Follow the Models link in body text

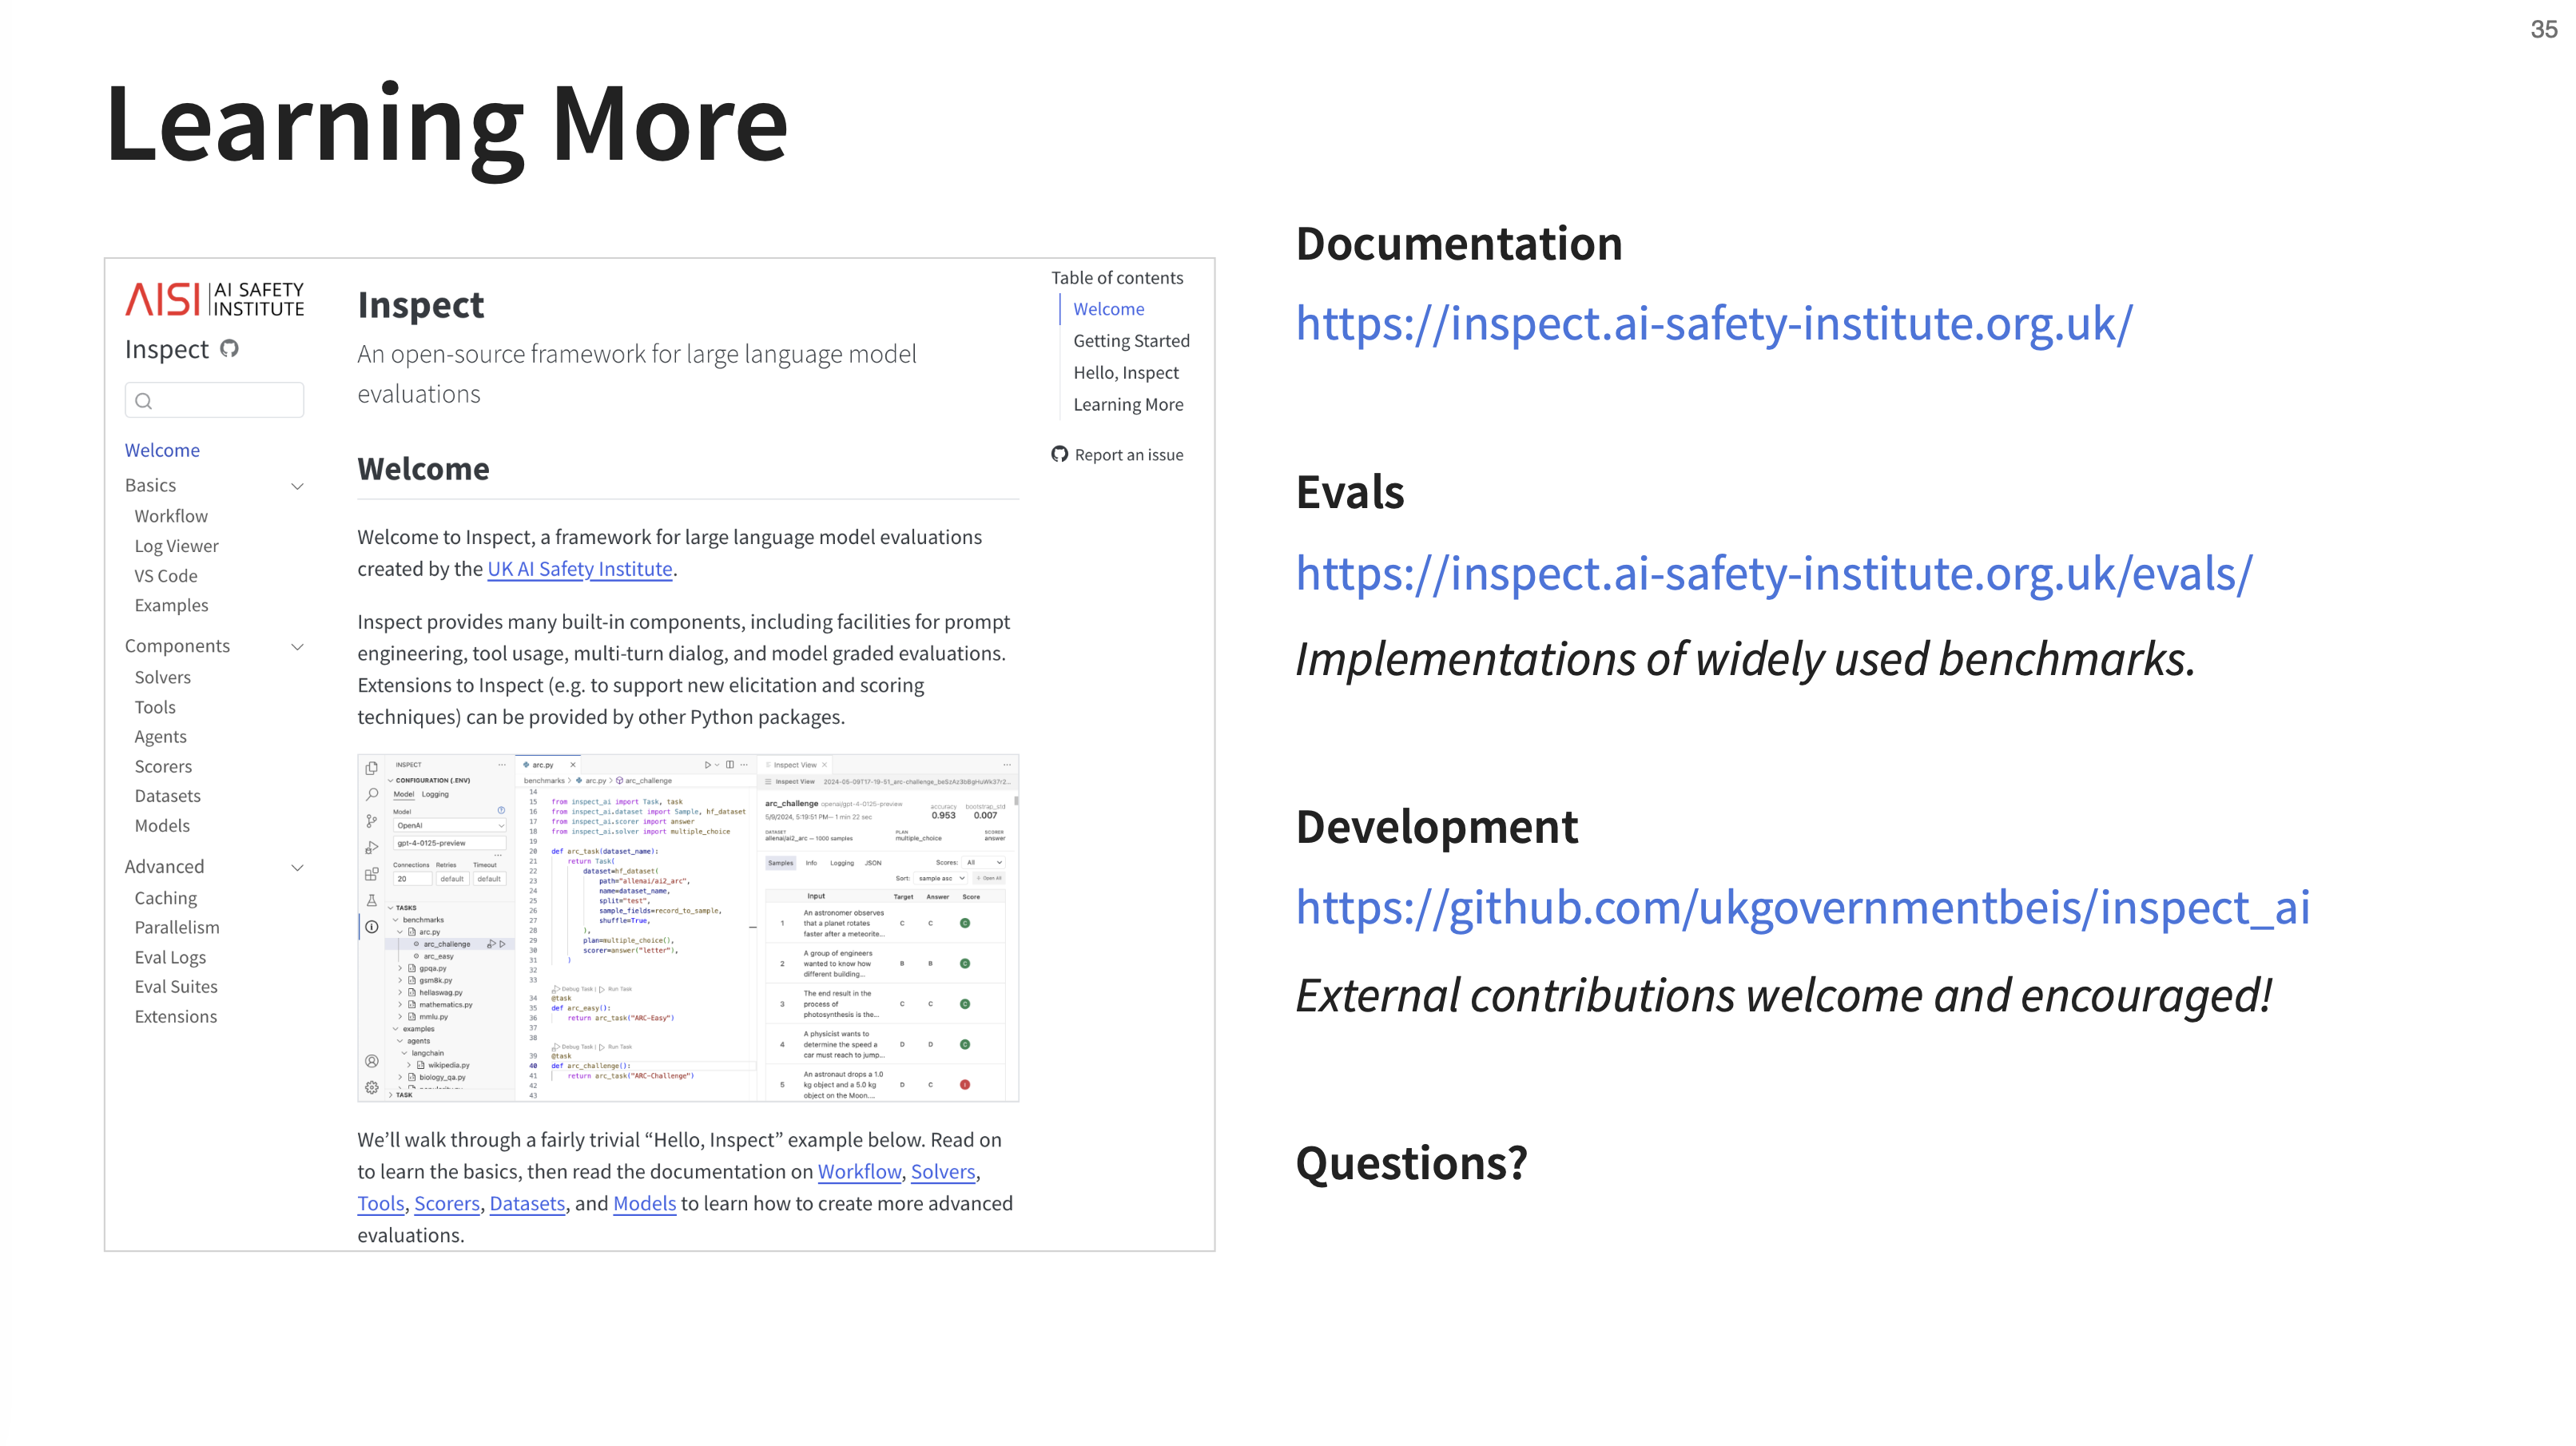point(644,1203)
